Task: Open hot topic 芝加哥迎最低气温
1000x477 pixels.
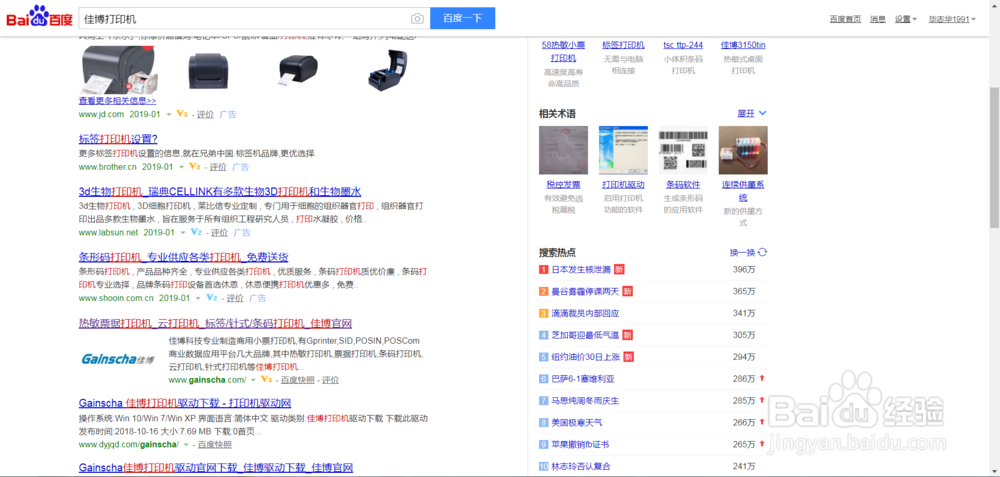Action: pos(585,335)
